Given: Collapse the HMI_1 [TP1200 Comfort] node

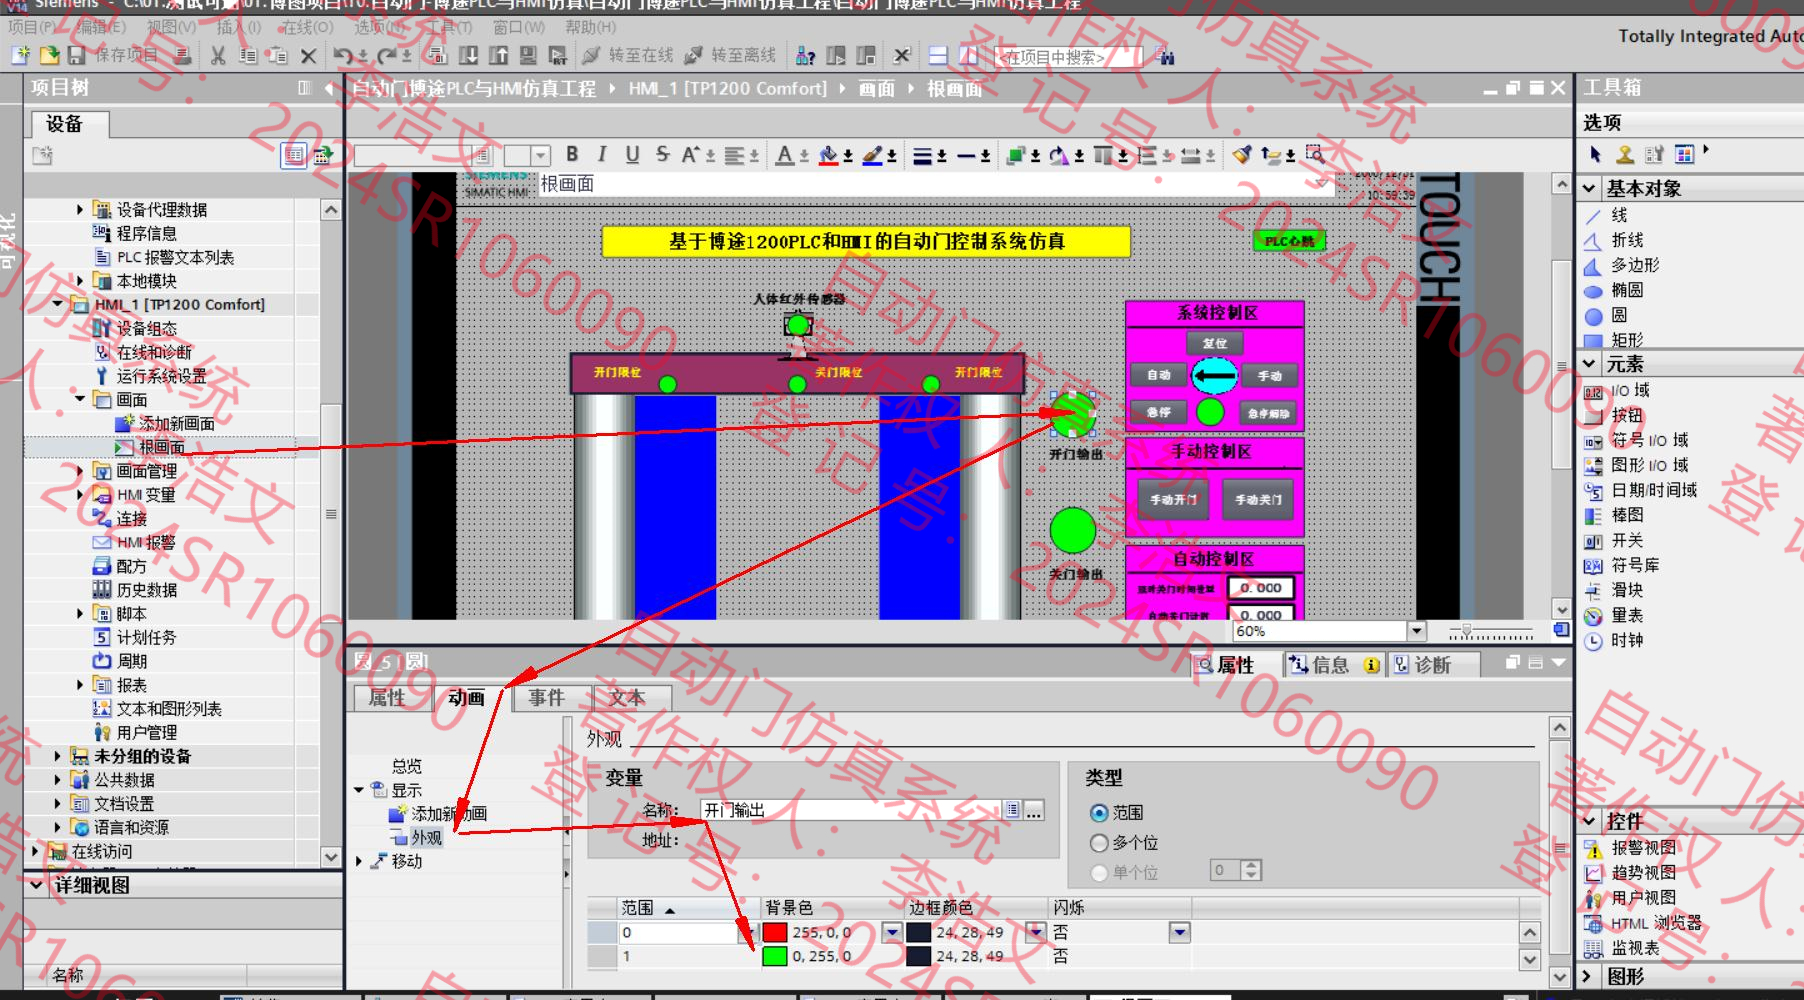Looking at the screenshot, I should 57,304.
